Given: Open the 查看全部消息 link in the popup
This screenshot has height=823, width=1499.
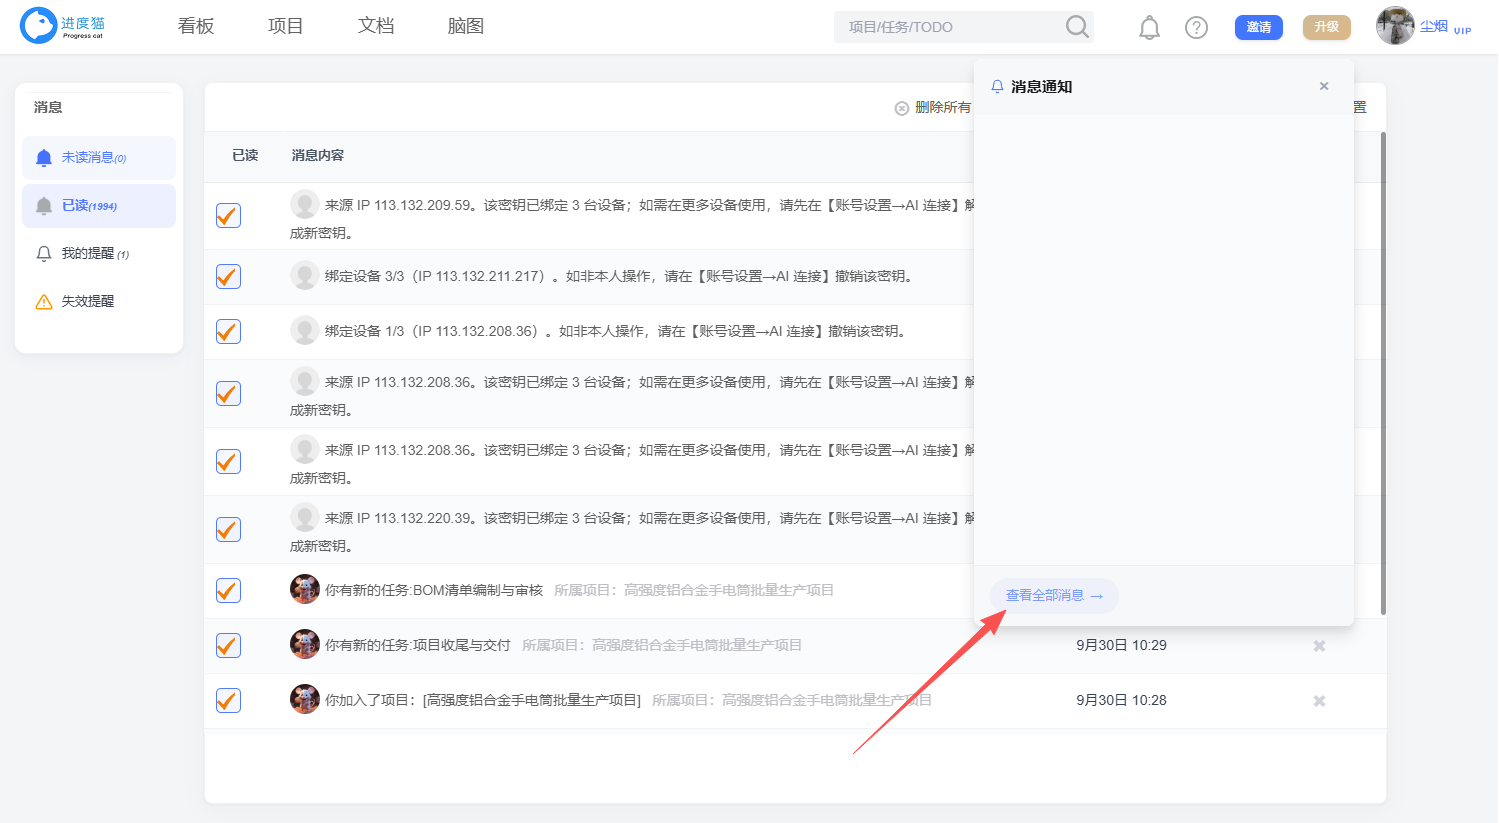Looking at the screenshot, I should [x=1054, y=596].
